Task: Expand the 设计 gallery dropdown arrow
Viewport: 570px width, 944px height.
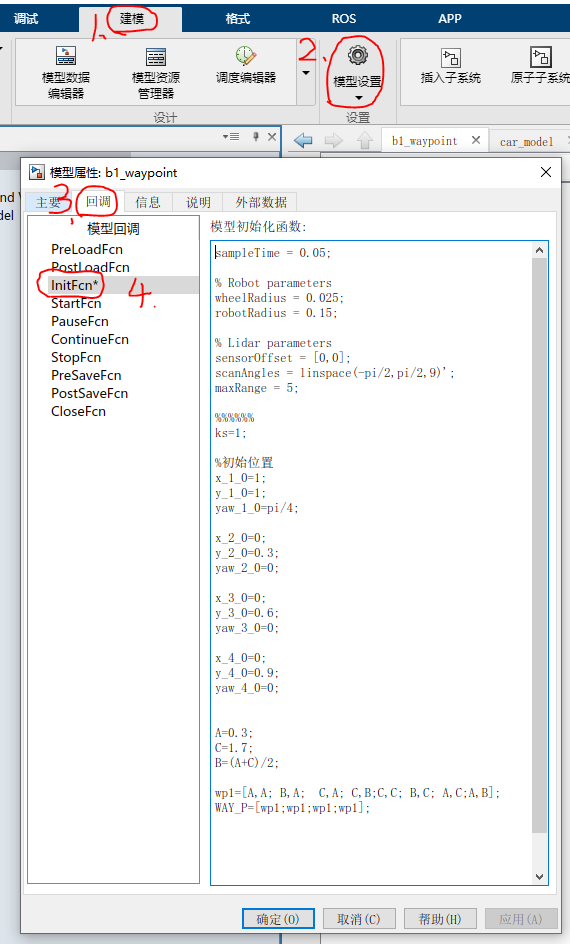Action: coord(306,73)
